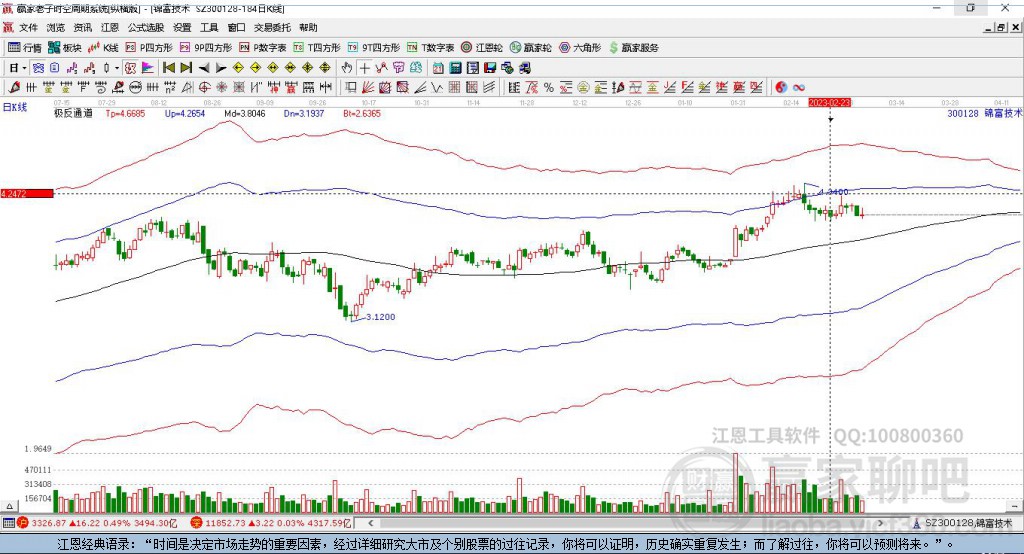The height and width of the screenshot is (554, 1024).
Task: Open the 江恩 menu
Action: 110,27
